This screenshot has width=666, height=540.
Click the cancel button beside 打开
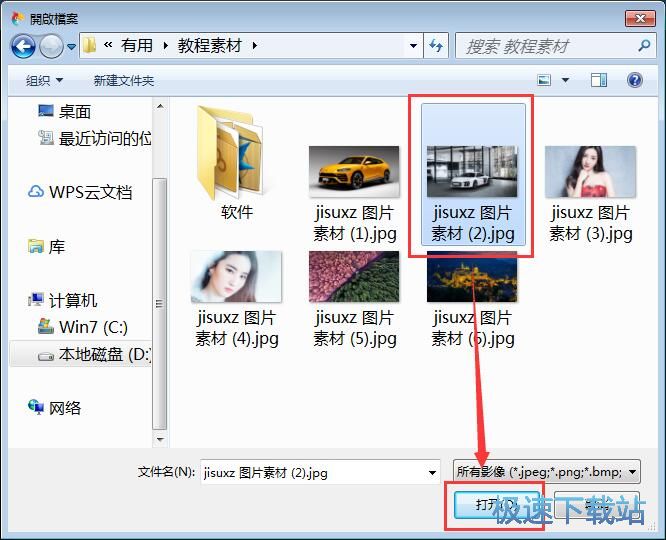(x=597, y=505)
